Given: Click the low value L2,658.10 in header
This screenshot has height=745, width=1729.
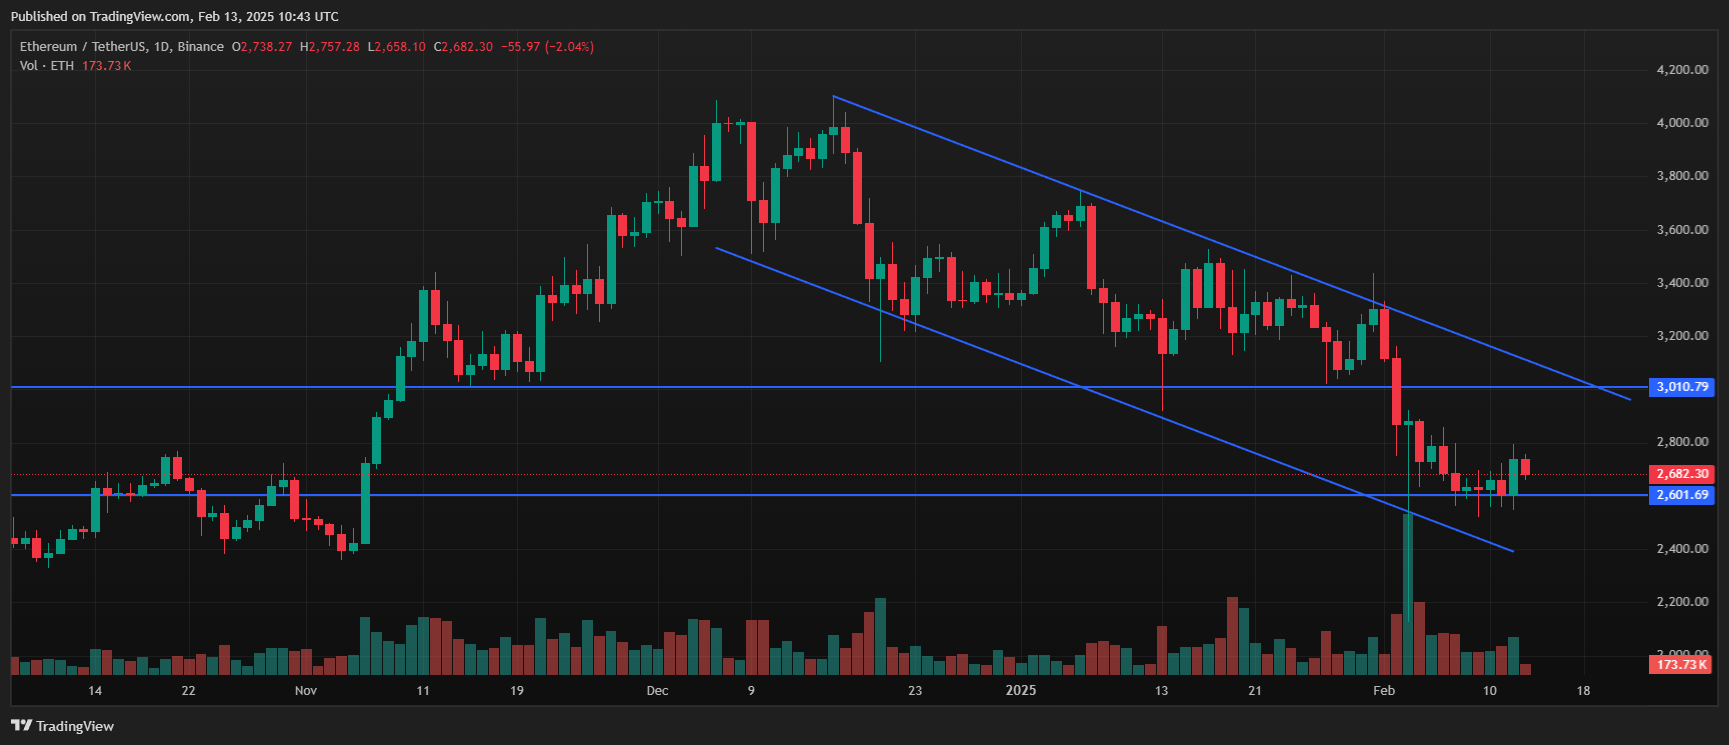Looking at the screenshot, I should click(396, 47).
